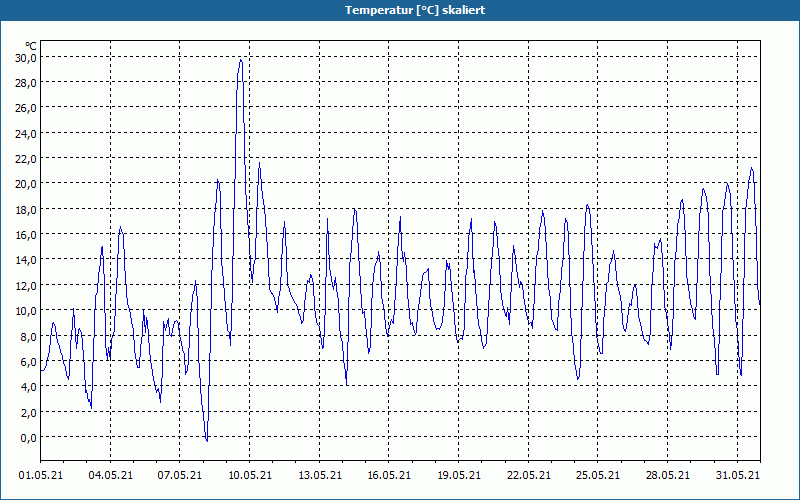This screenshot has height=500, width=800.
Task: Select the 31.05.21 date label
Action: [737, 475]
